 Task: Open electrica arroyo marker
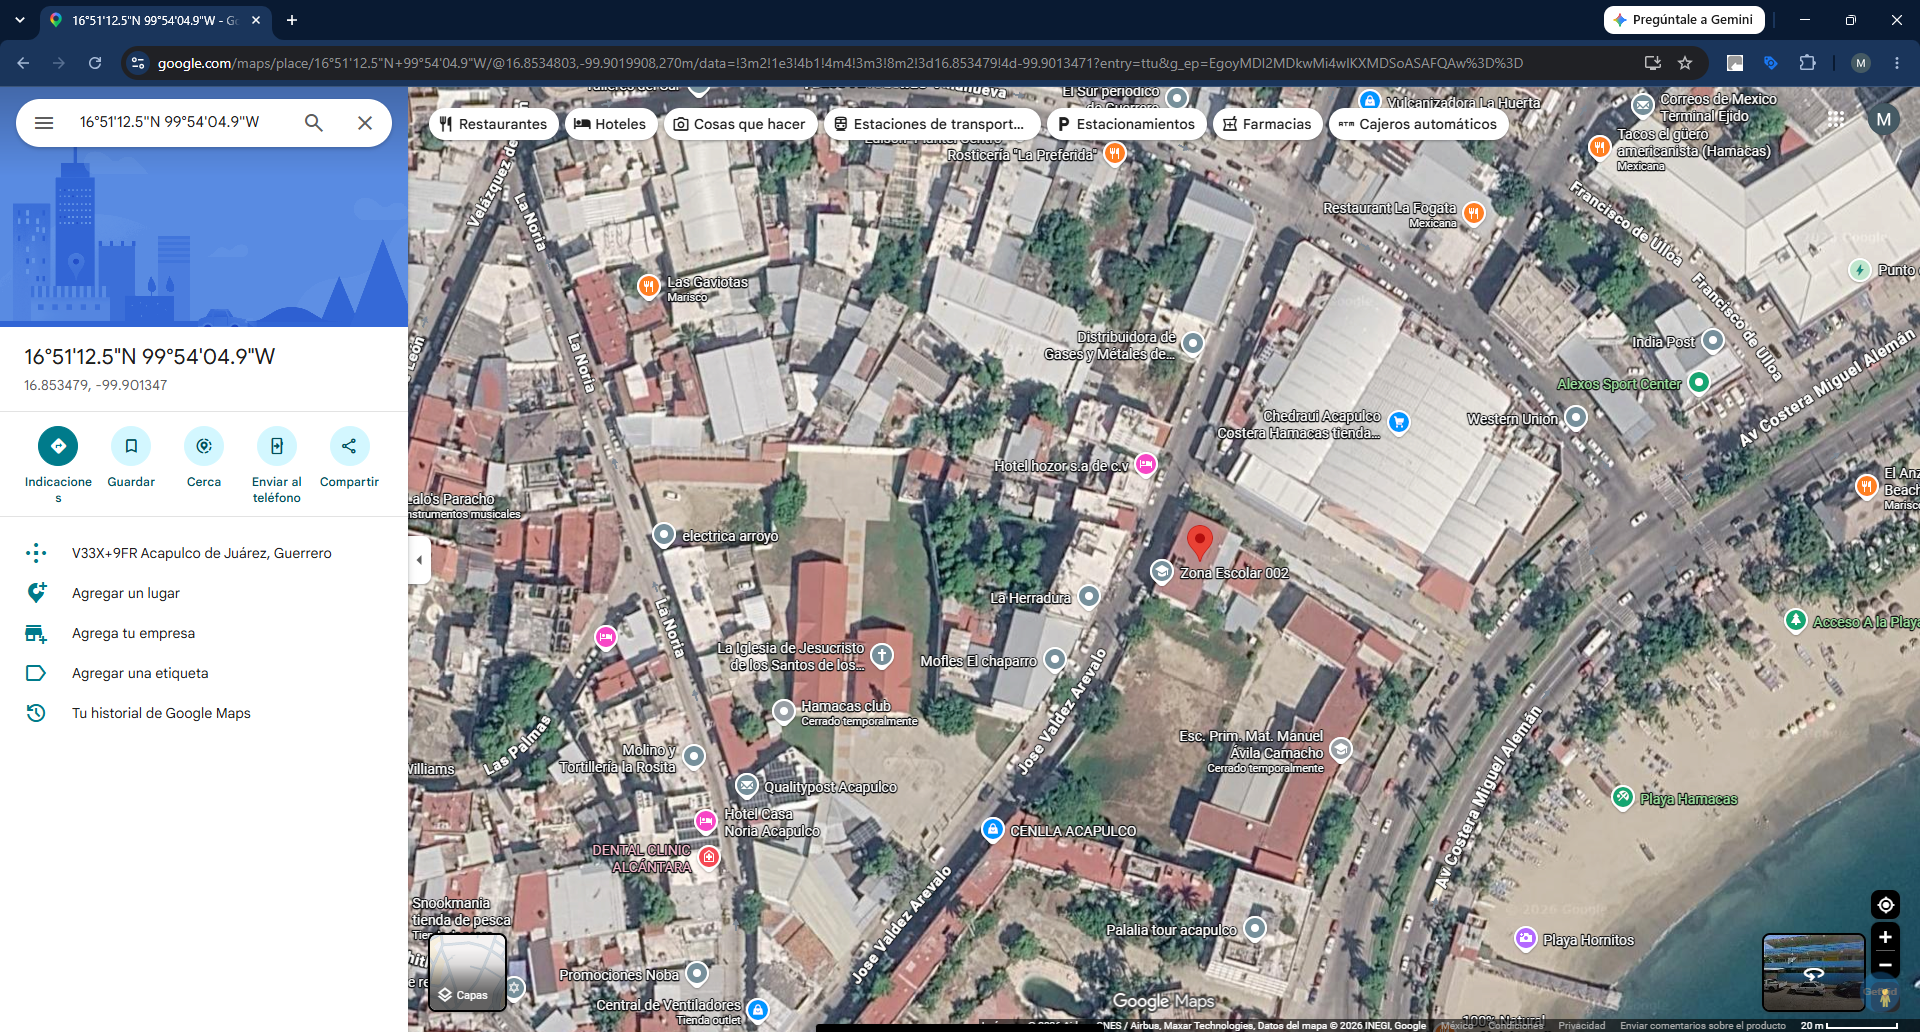[664, 535]
